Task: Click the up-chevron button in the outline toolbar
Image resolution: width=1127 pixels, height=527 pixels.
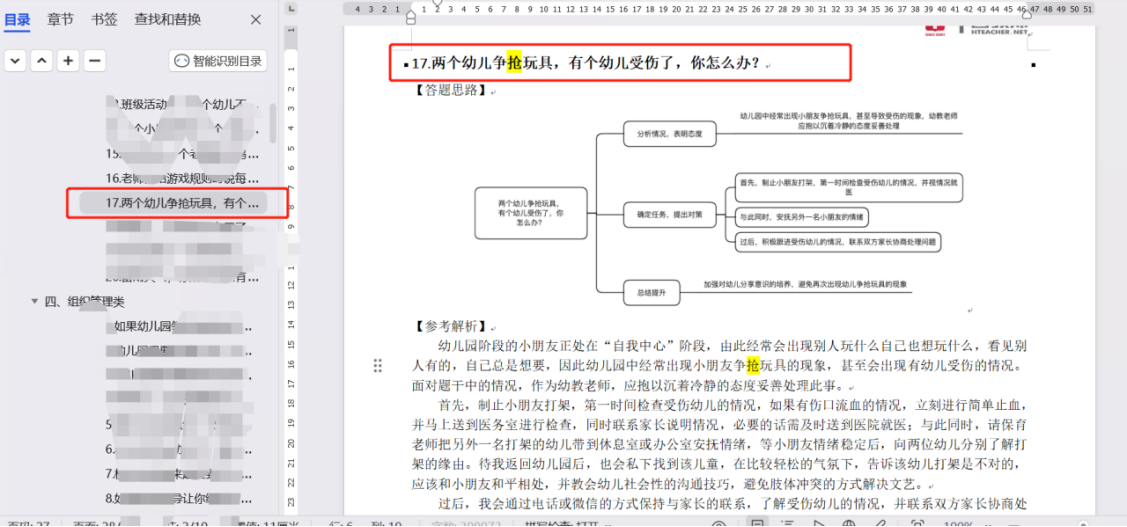Action: pyautogui.click(x=41, y=61)
